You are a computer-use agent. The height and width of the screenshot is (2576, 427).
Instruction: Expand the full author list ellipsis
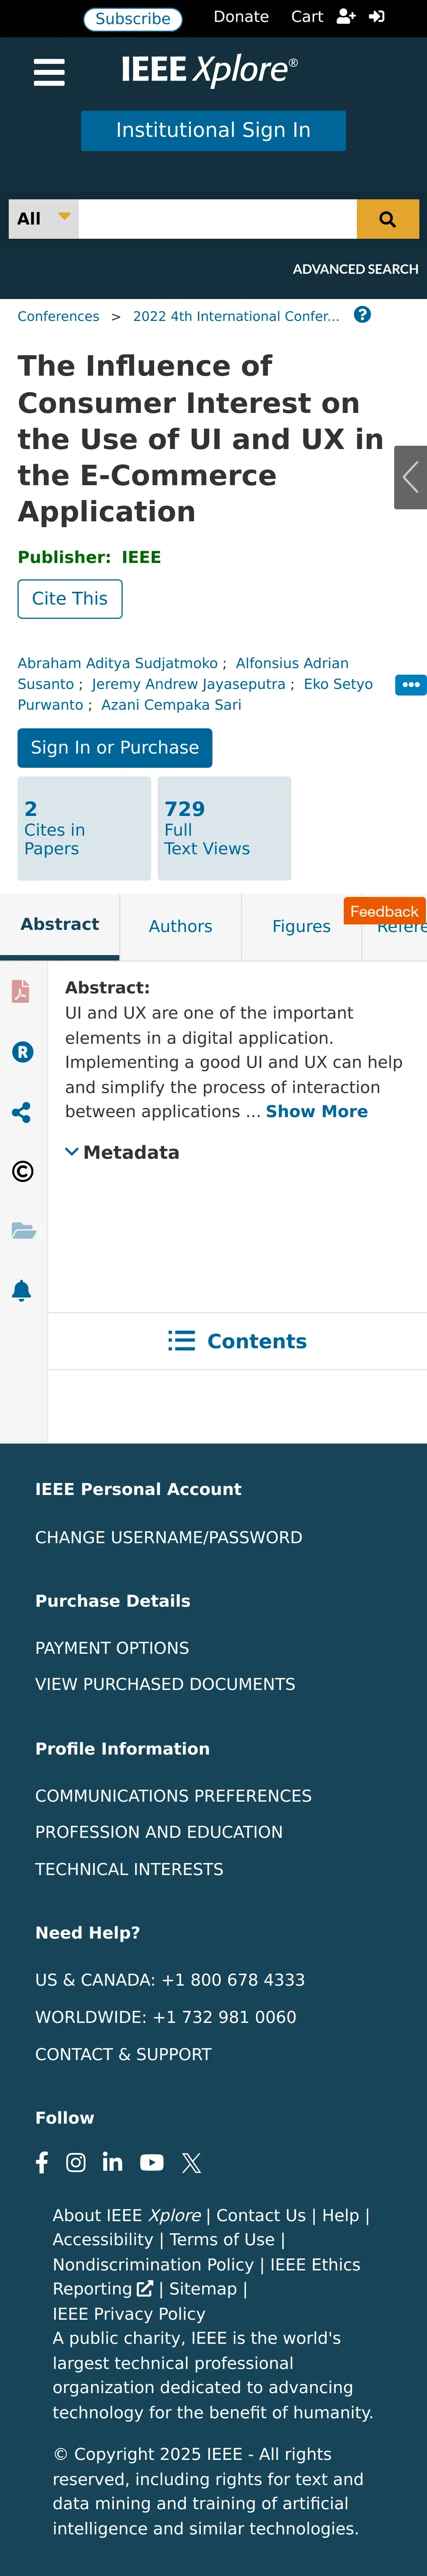point(410,685)
